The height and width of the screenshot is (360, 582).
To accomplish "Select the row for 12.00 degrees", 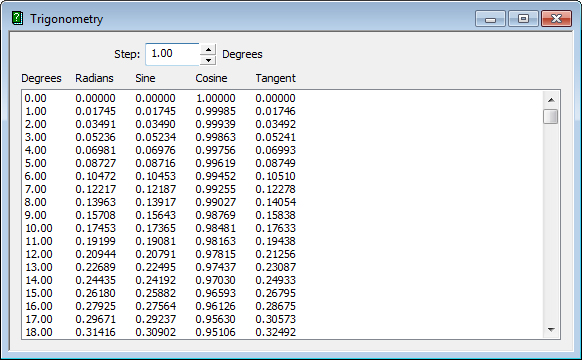I will 282,254.
